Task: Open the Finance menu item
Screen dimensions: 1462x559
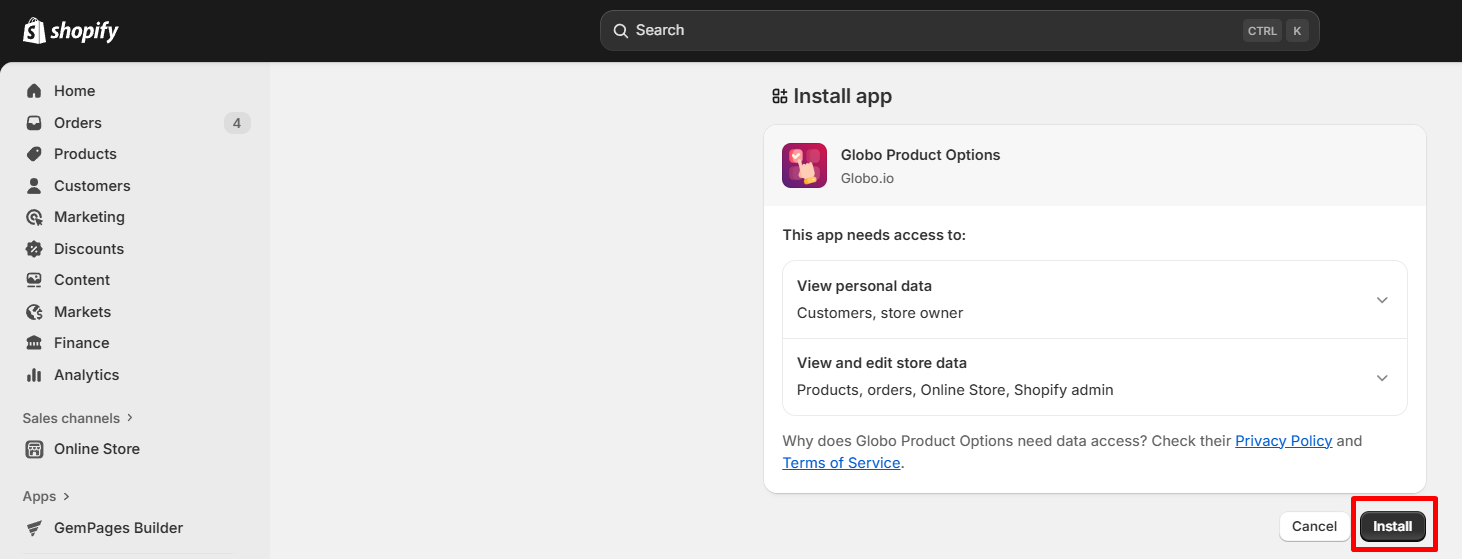Action: (81, 343)
